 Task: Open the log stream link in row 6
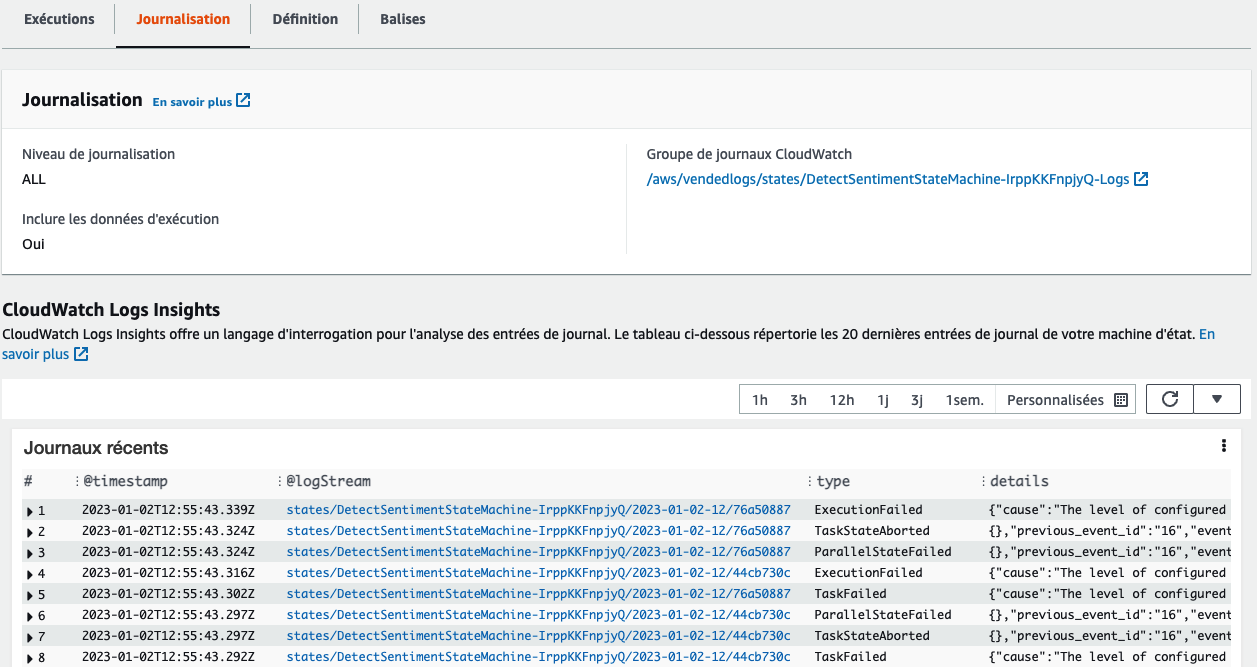click(539, 615)
